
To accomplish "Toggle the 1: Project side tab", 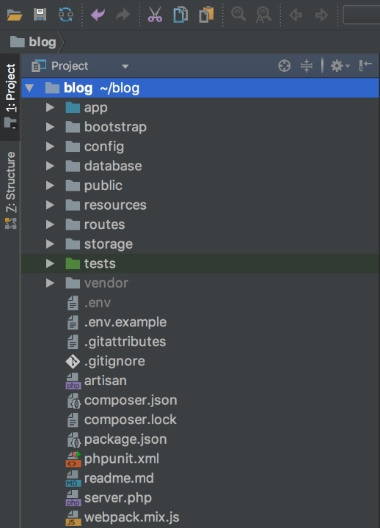I will (10, 96).
